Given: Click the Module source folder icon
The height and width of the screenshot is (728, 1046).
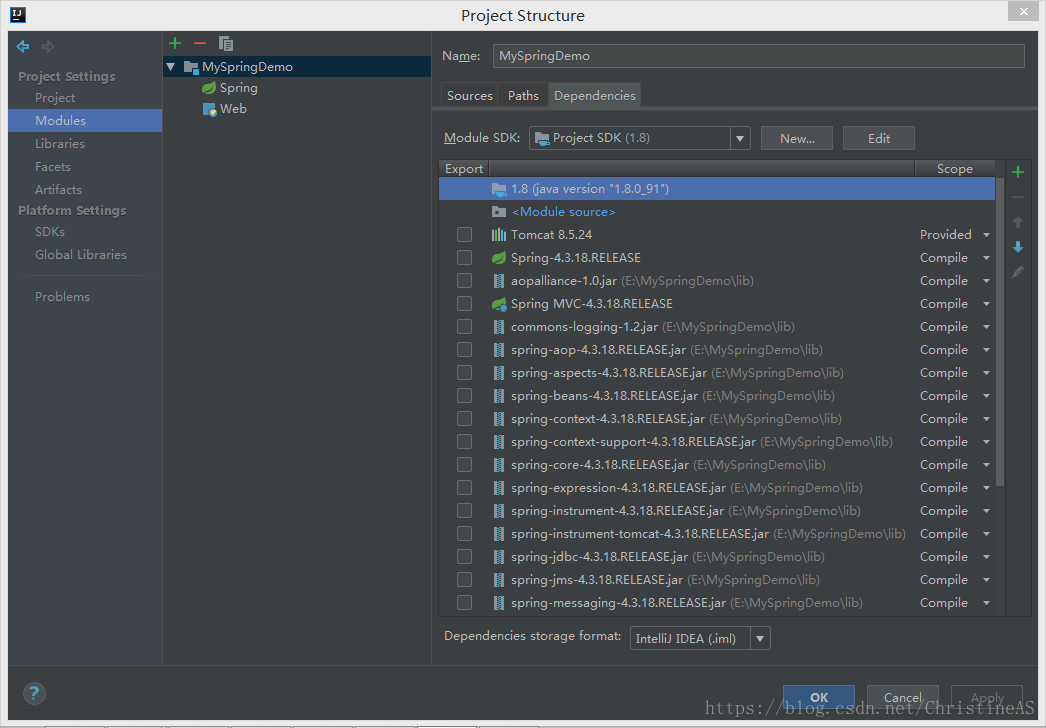Looking at the screenshot, I should [x=499, y=212].
